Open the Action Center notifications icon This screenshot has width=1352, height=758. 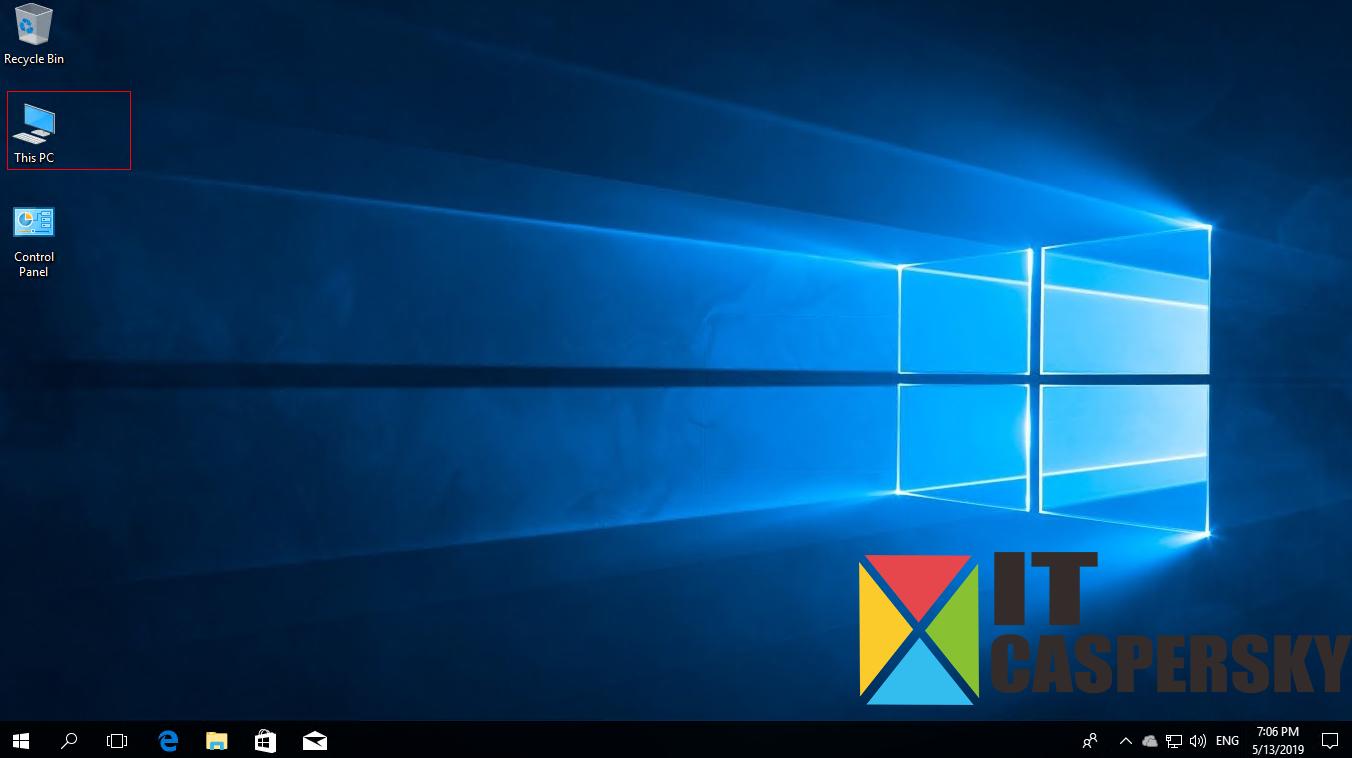click(1330, 741)
